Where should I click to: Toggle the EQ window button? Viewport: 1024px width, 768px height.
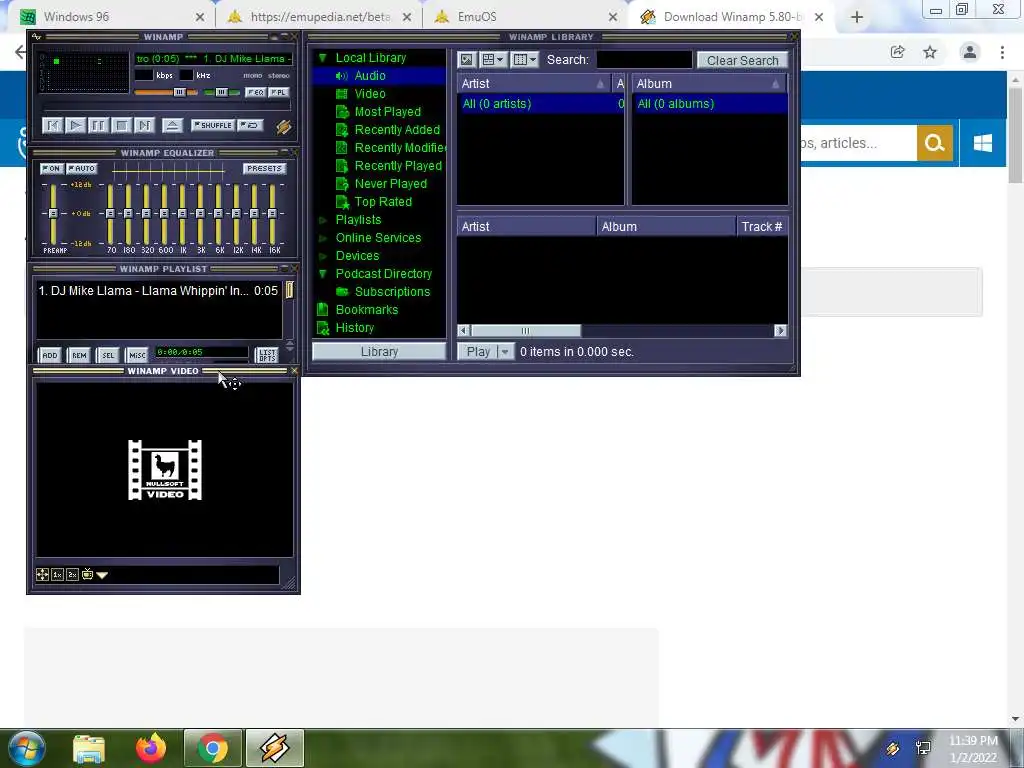(x=255, y=93)
